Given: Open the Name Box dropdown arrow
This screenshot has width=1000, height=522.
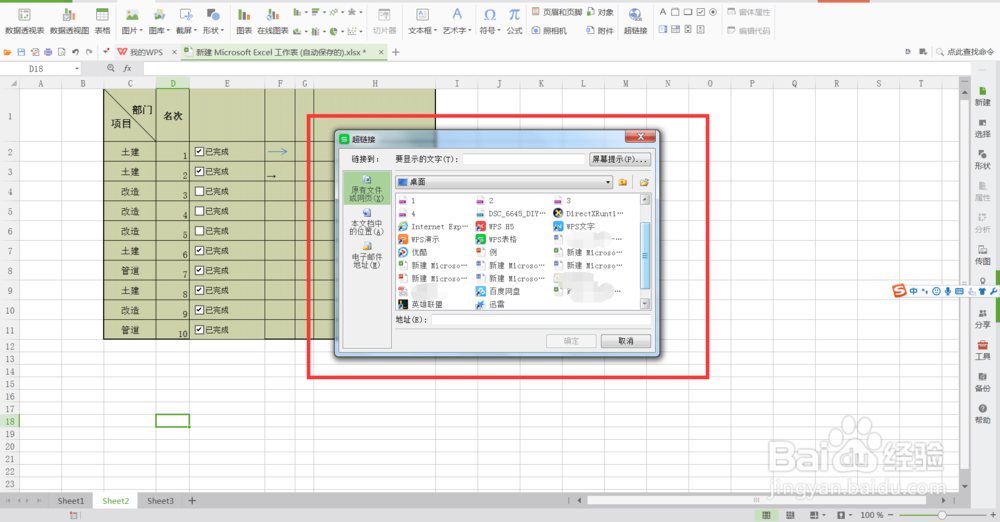Looking at the screenshot, I should click(77, 69).
